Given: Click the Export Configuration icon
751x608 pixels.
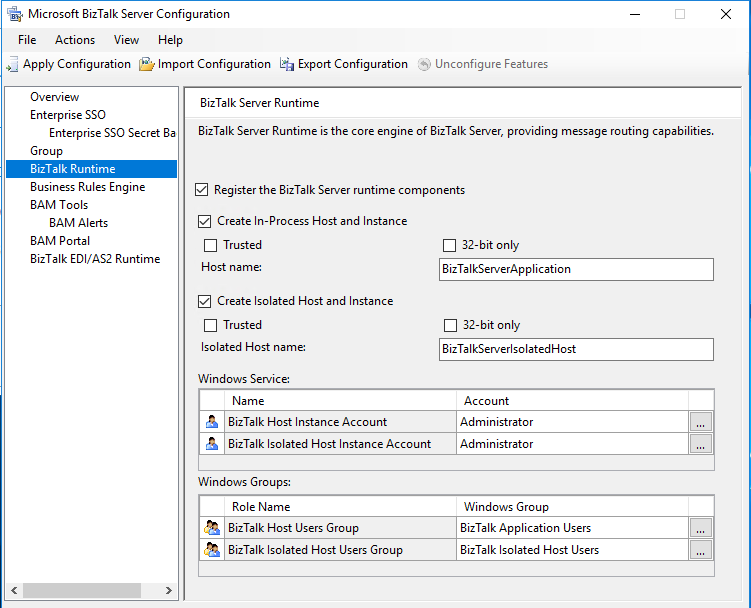Looking at the screenshot, I should tap(287, 64).
